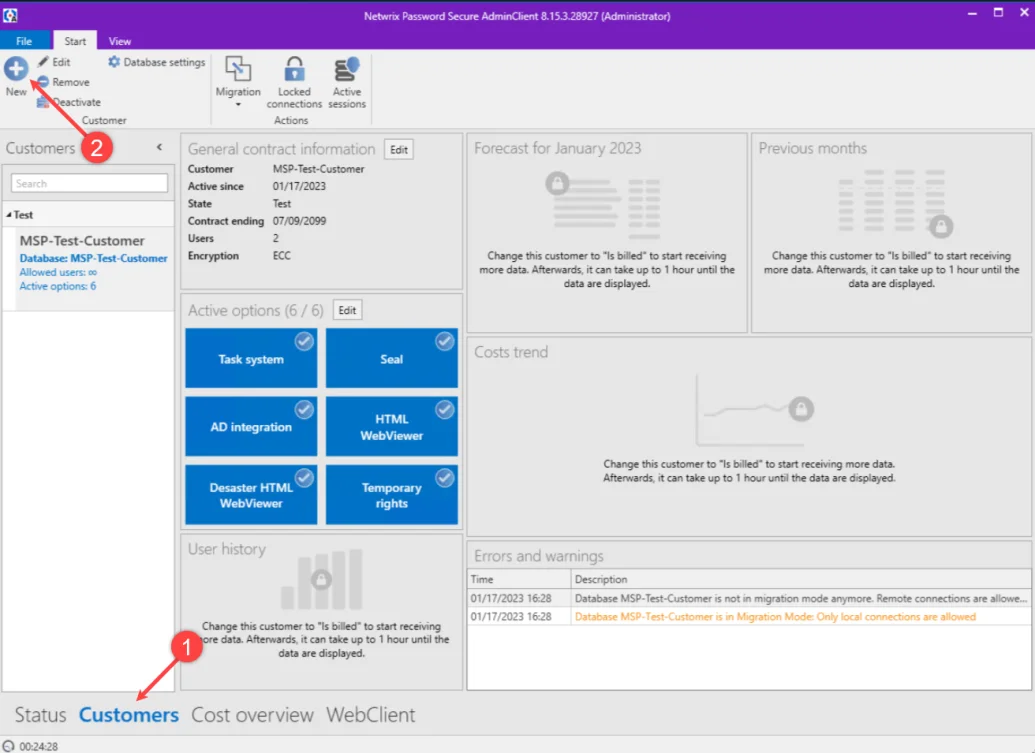Click the Remove customer icon
This screenshot has height=753, width=1035.
click(43, 82)
